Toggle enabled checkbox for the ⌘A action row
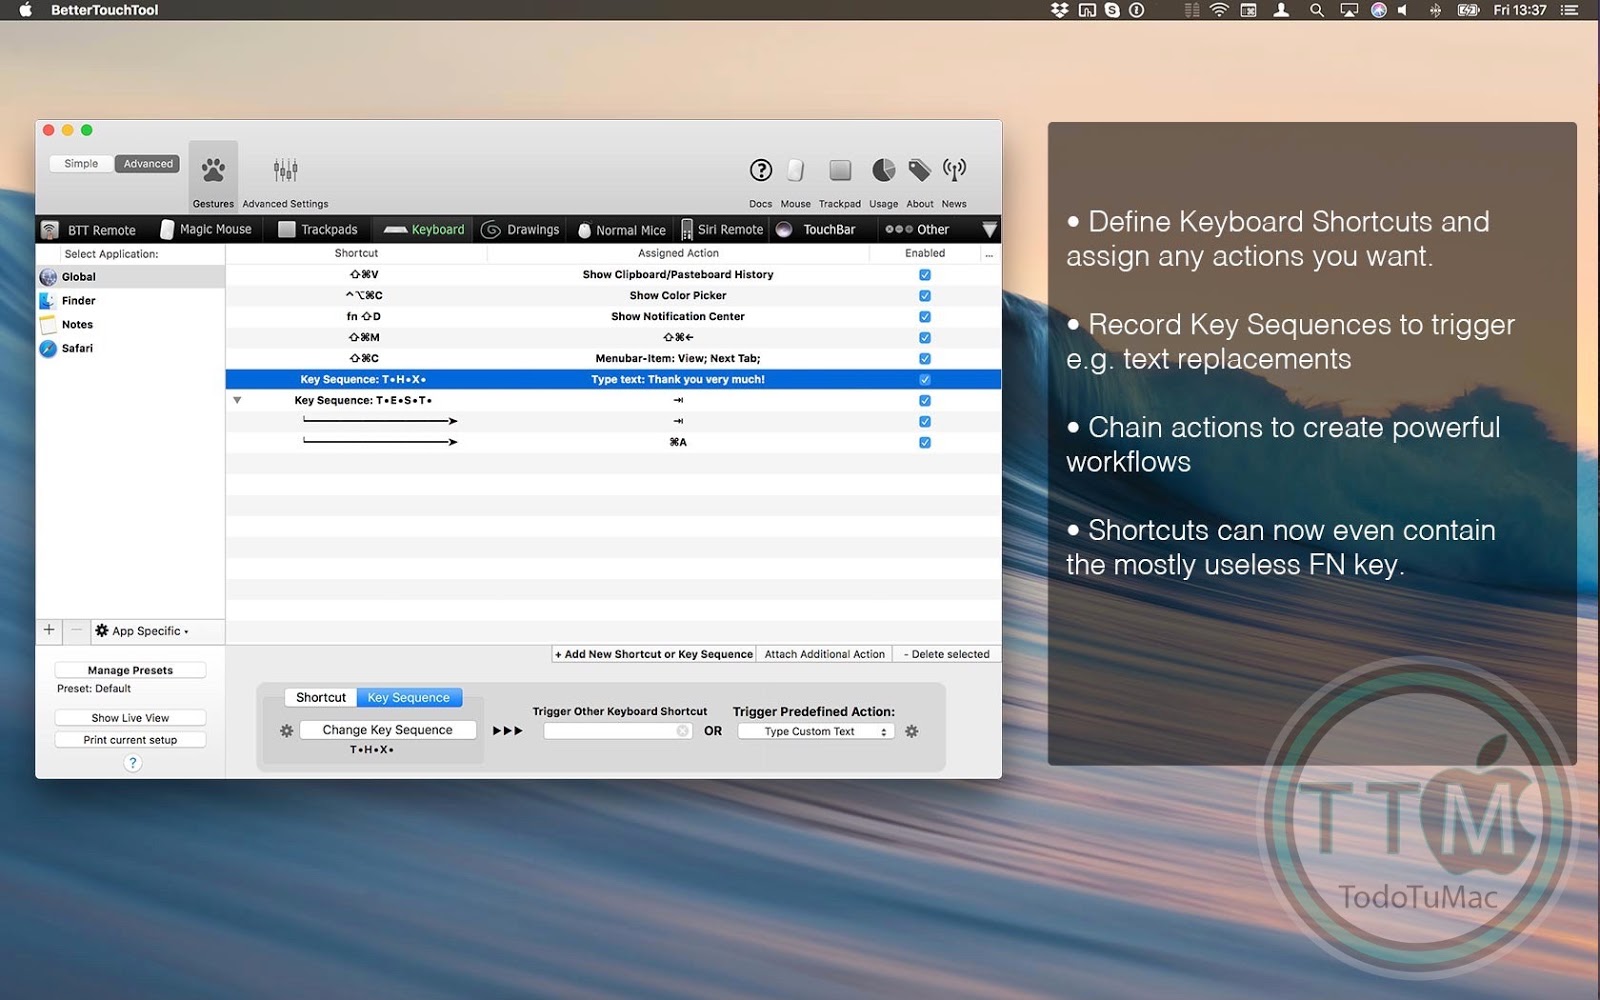 (925, 443)
